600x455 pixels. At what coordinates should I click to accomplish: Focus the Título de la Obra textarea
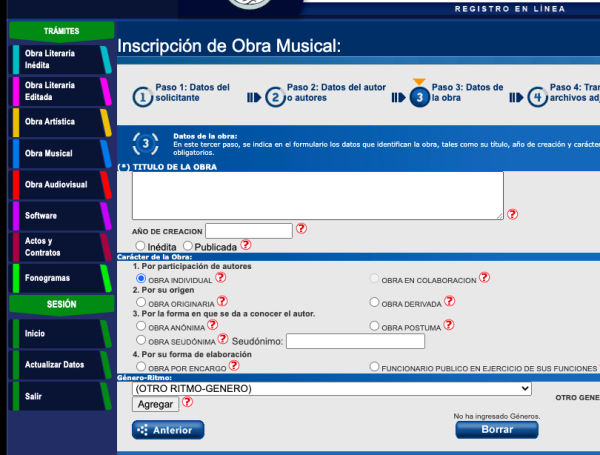click(x=318, y=196)
